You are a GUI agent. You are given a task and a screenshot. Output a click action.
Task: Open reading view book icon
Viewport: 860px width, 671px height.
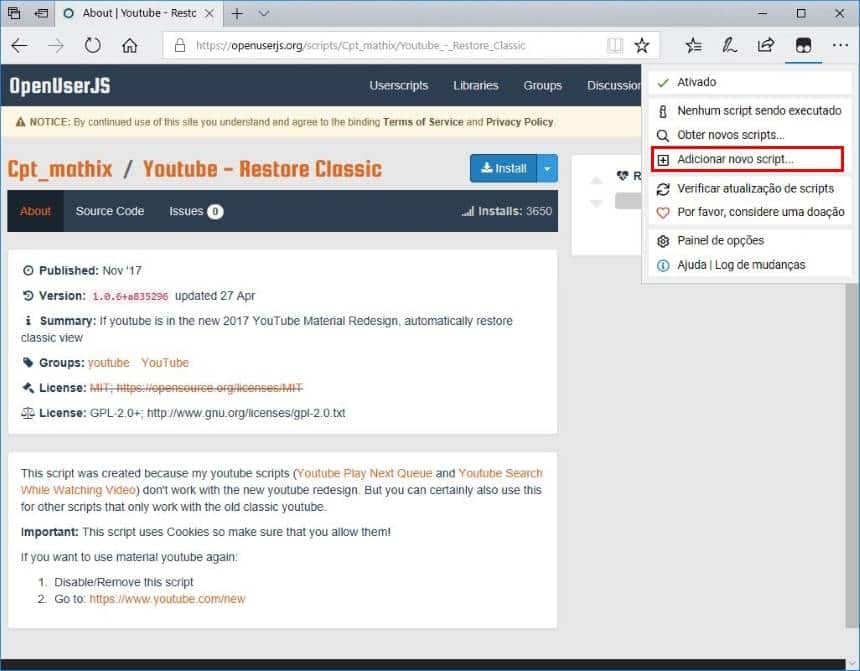[615, 46]
